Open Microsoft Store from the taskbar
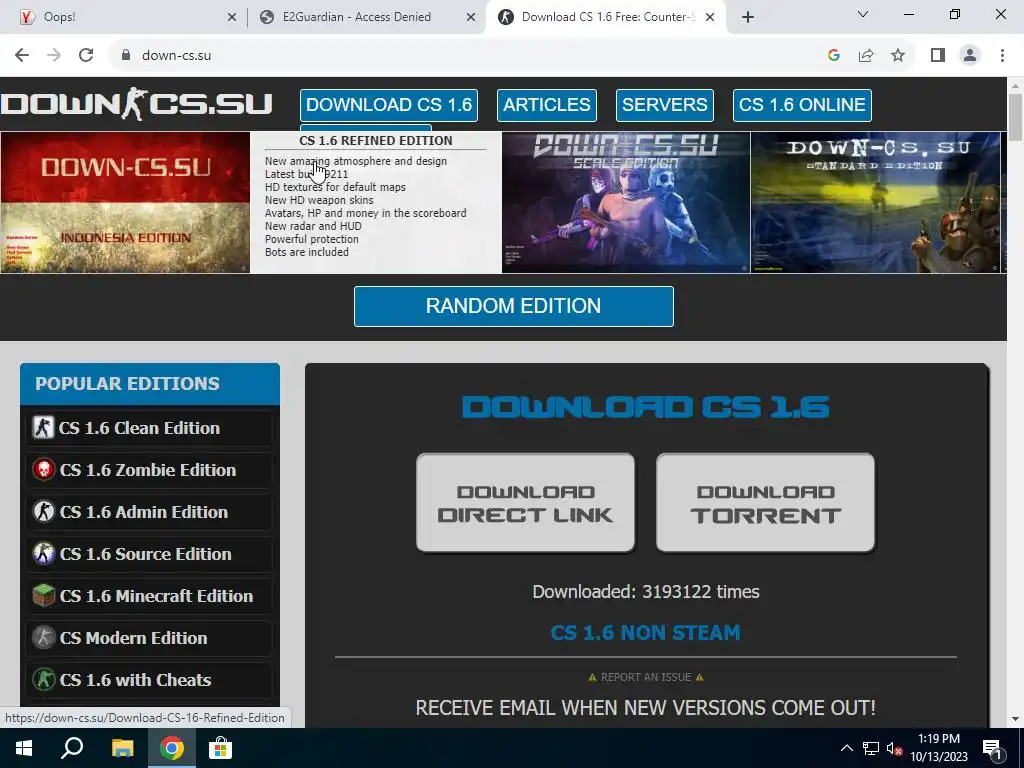 coord(221,748)
